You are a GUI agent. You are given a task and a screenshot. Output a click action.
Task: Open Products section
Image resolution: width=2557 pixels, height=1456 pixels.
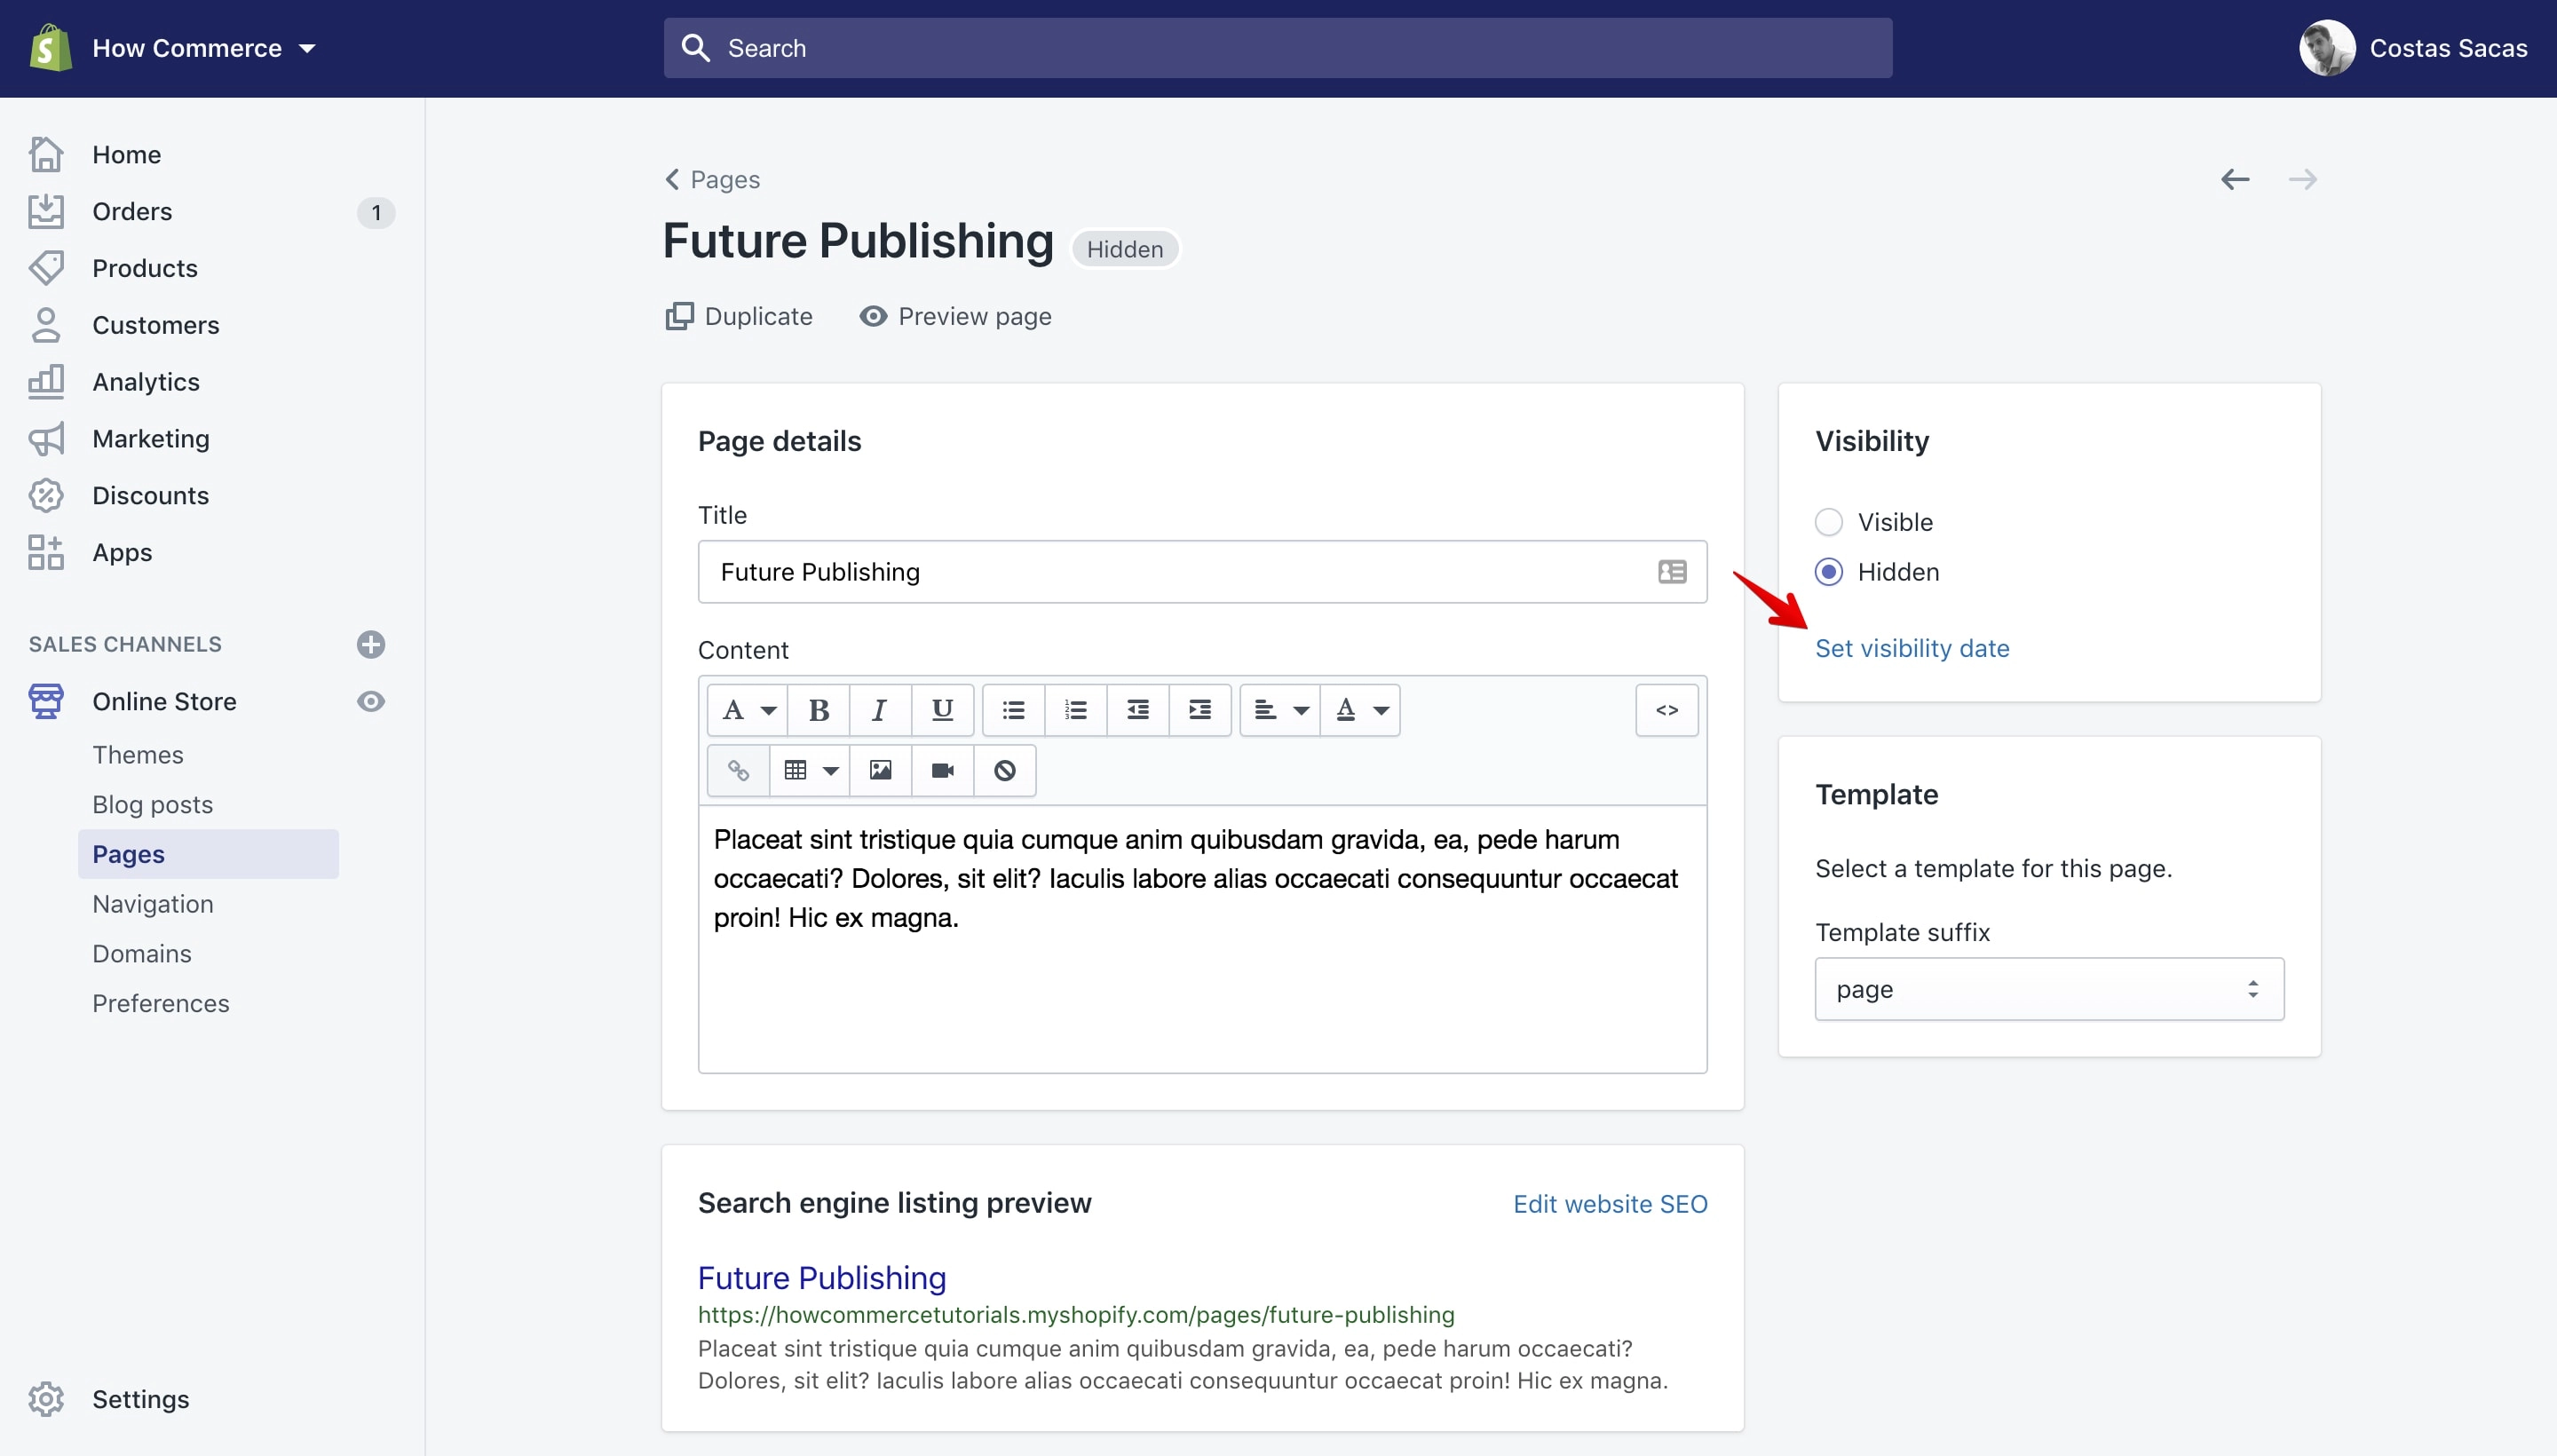[x=145, y=268]
